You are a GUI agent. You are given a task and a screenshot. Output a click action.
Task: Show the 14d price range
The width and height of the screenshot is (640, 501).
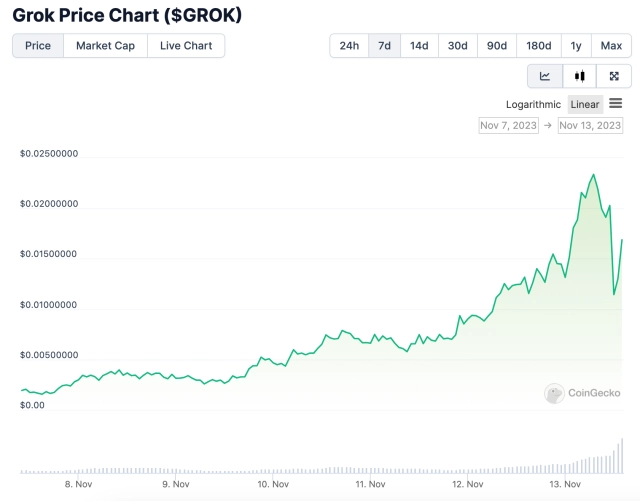click(x=419, y=46)
